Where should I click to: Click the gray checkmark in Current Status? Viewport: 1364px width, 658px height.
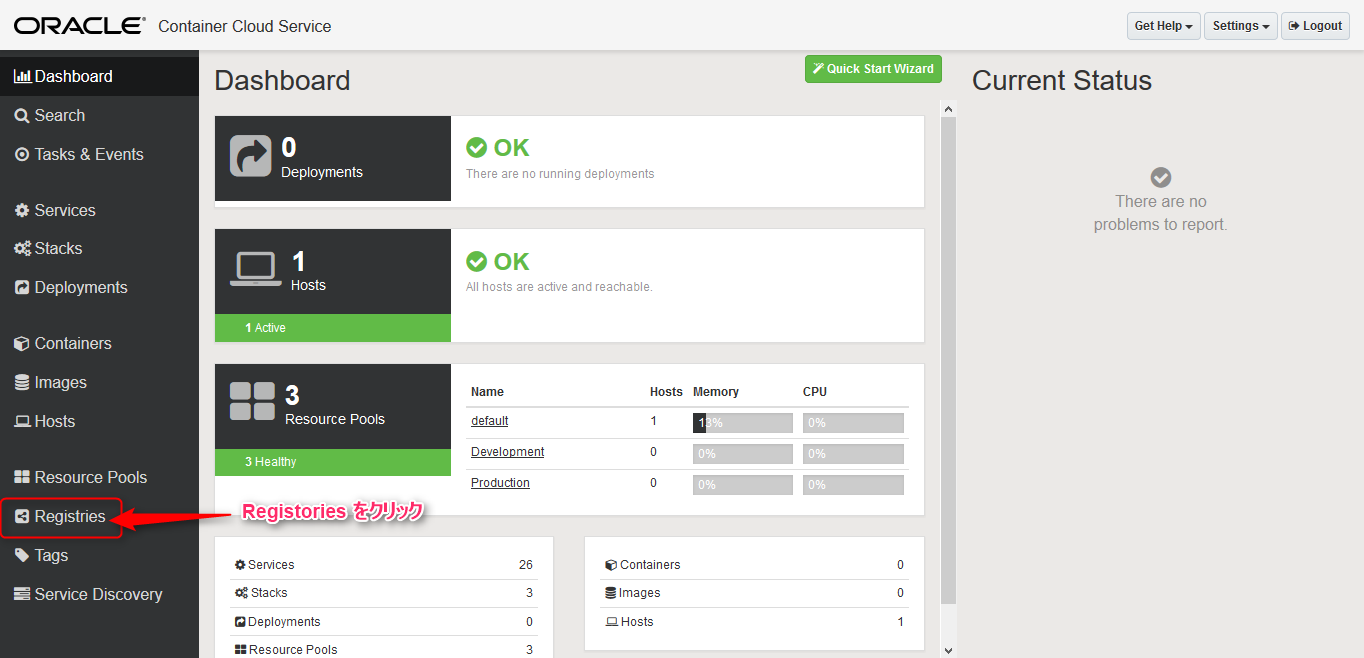pyautogui.click(x=1161, y=177)
